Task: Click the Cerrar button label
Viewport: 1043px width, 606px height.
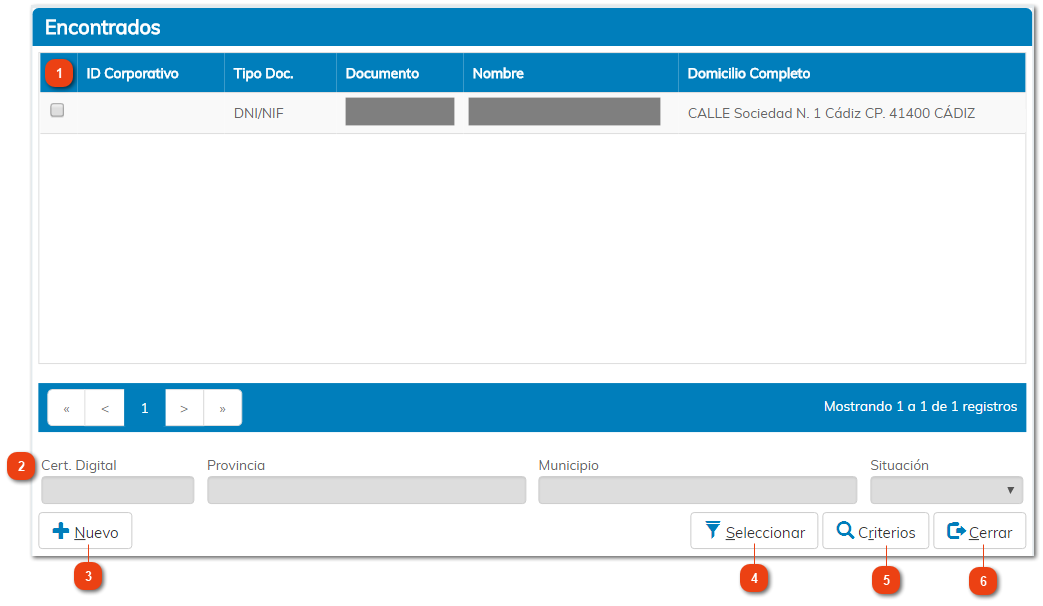Action: (990, 533)
